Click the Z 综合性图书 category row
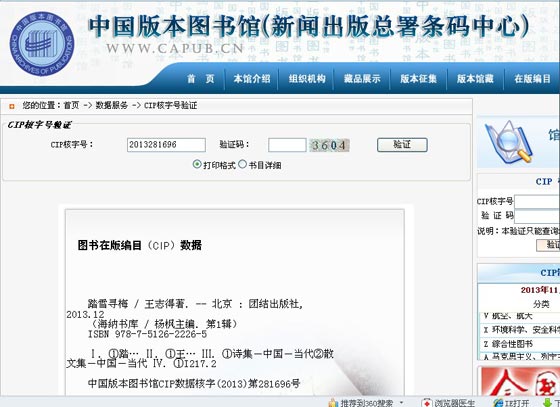This screenshot has height=407, width=560. (519, 344)
